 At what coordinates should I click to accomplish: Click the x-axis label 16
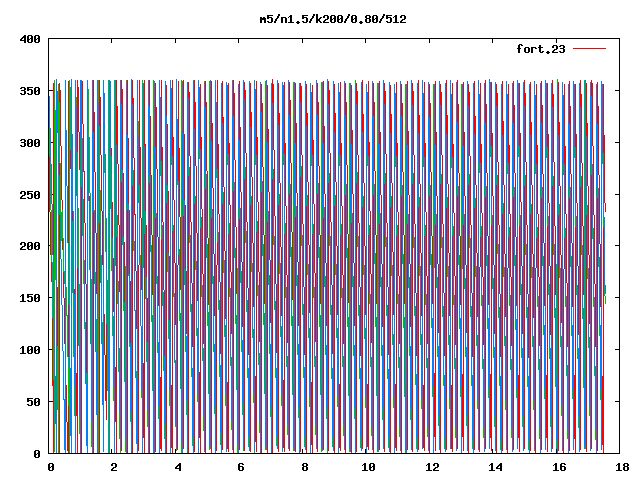click(x=559, y=467)
